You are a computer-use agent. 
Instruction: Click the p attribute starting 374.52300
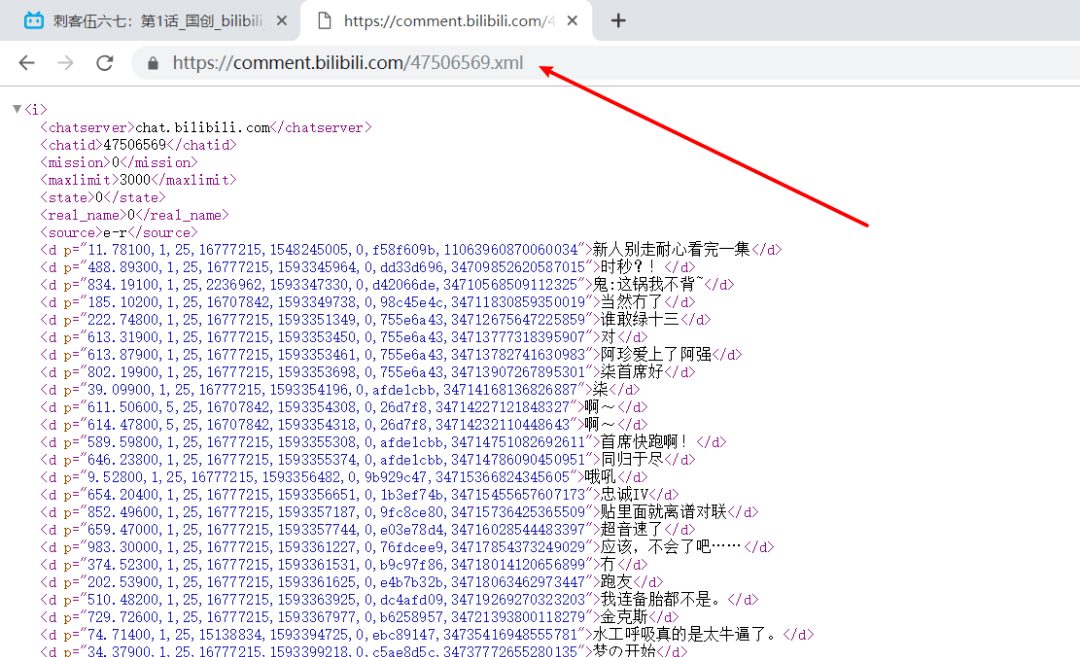click(x=328, y=565)
